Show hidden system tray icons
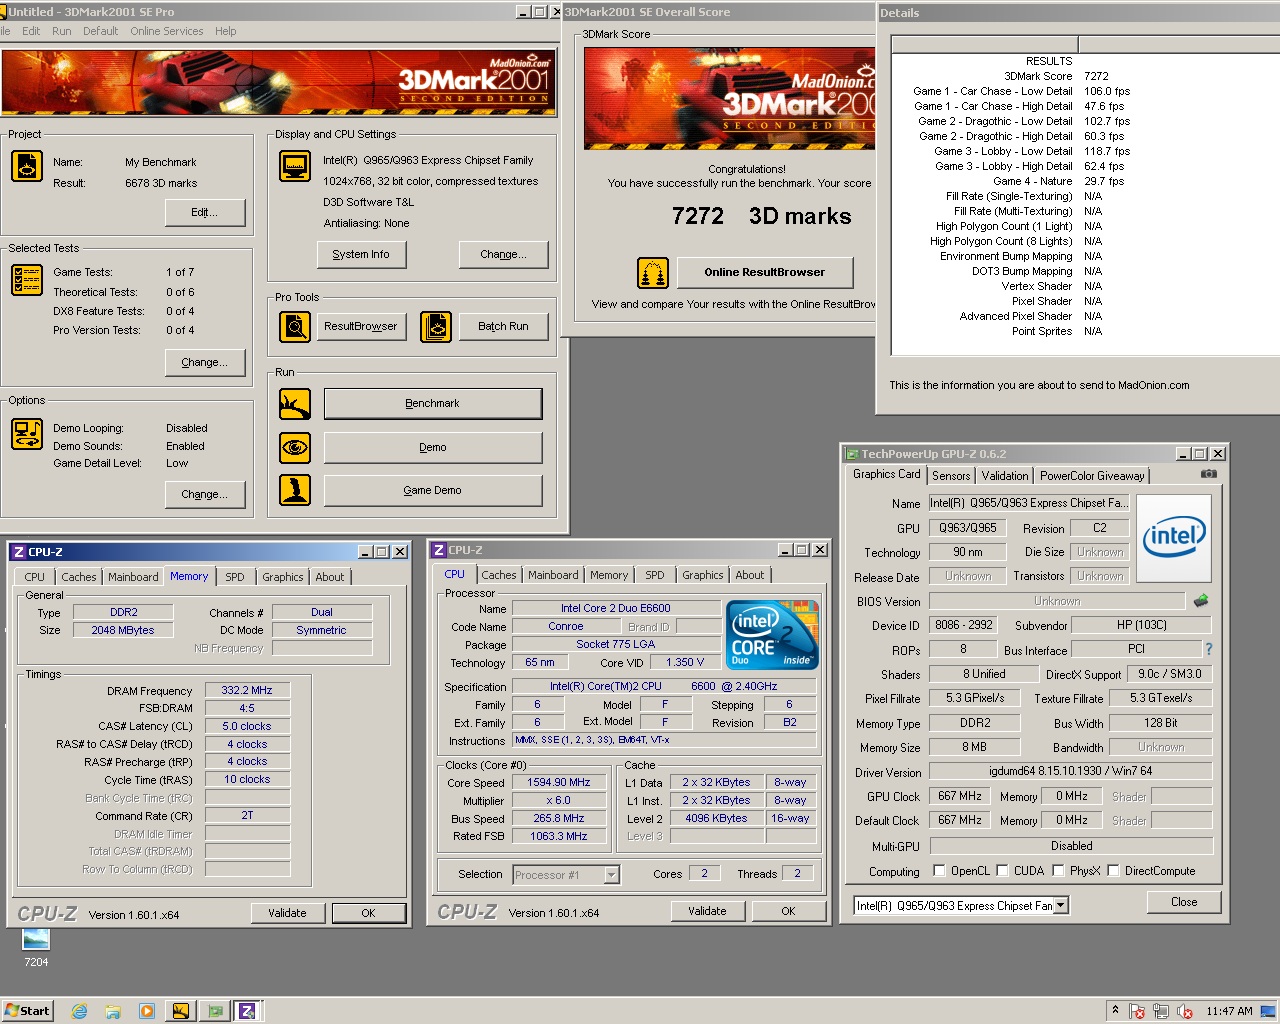Screen dimensions: 1280x1024 pos(1115,1010)
